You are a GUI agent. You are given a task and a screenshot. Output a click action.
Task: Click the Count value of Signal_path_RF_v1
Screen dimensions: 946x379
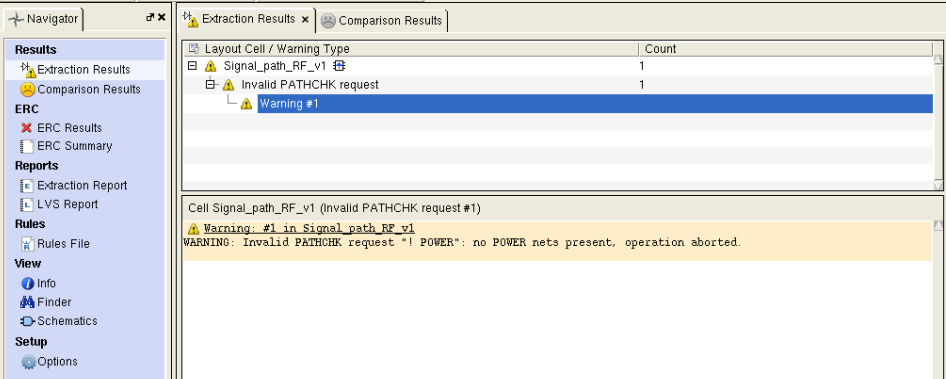point(642,66)
